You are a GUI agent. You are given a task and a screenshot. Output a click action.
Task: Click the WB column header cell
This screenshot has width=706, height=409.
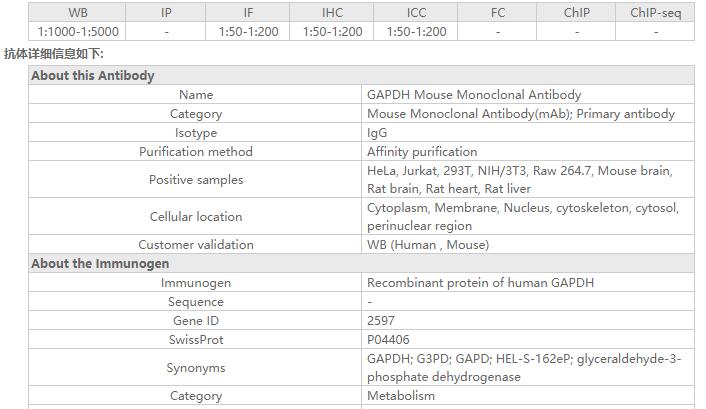click(77, 13)
